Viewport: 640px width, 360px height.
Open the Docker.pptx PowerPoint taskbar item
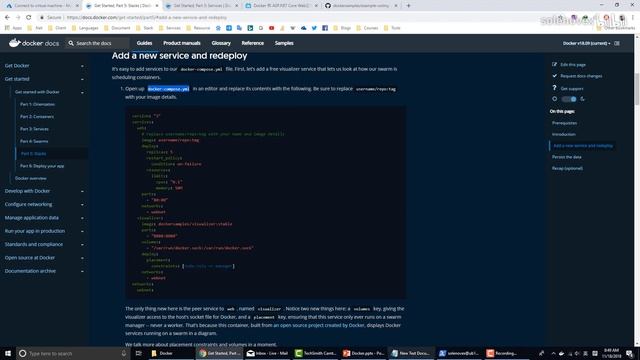pos(364,353)
